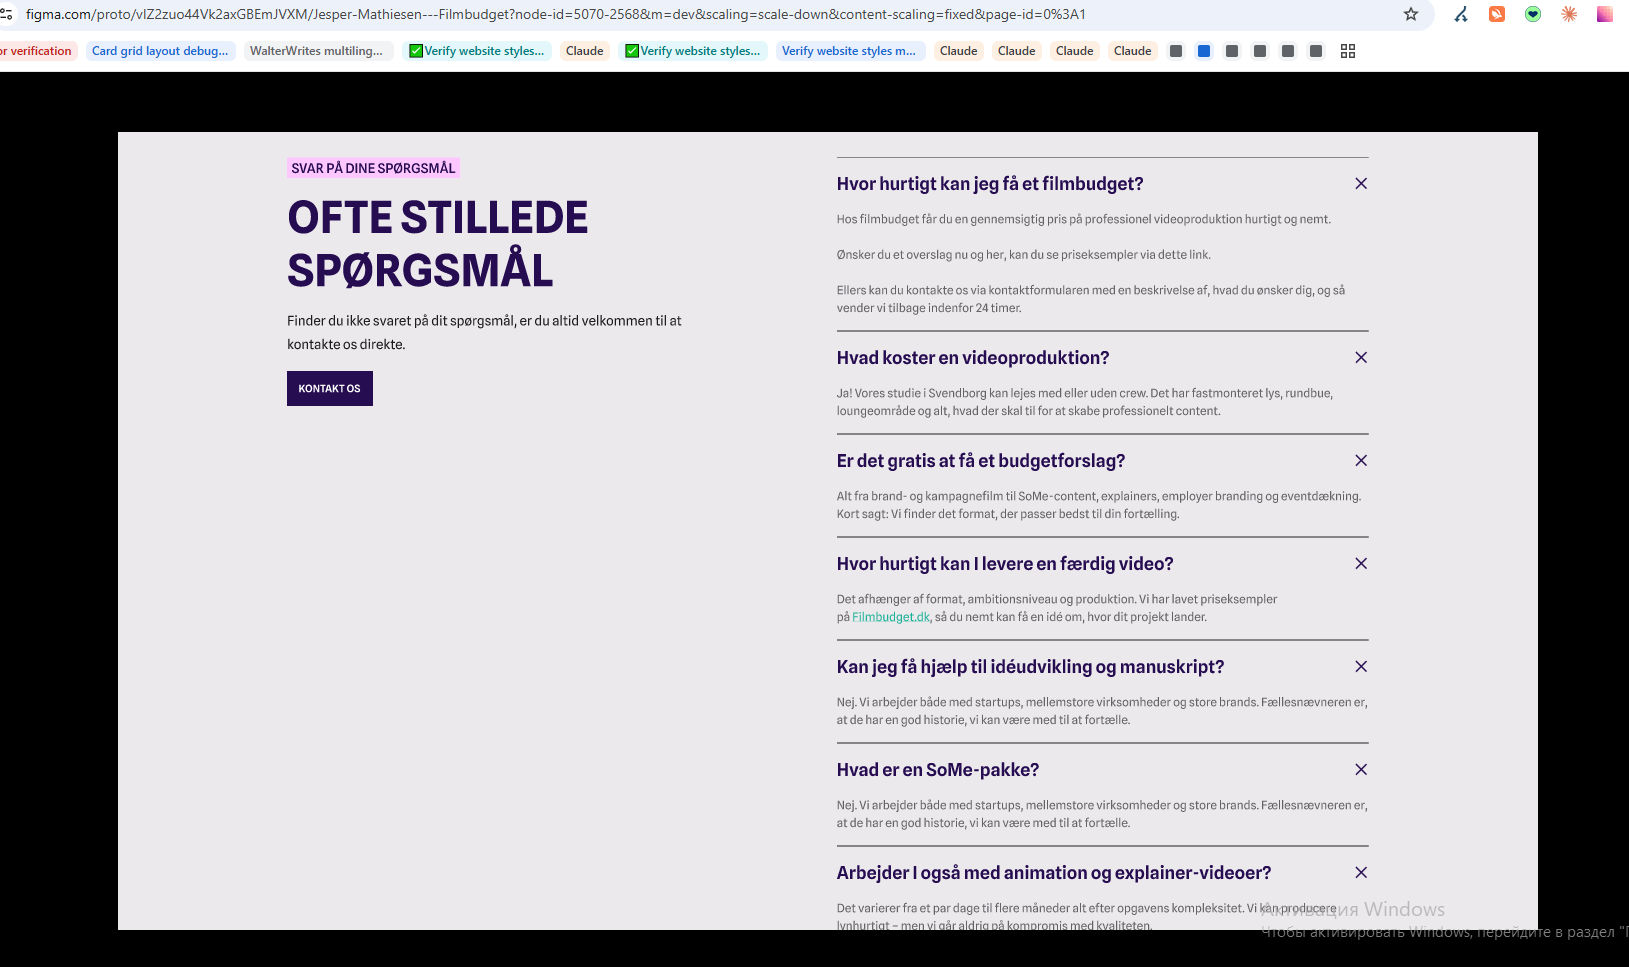Select 'Hvad koster en videoproduktion?' heading

pyautogui.click(x=973, y=358)
